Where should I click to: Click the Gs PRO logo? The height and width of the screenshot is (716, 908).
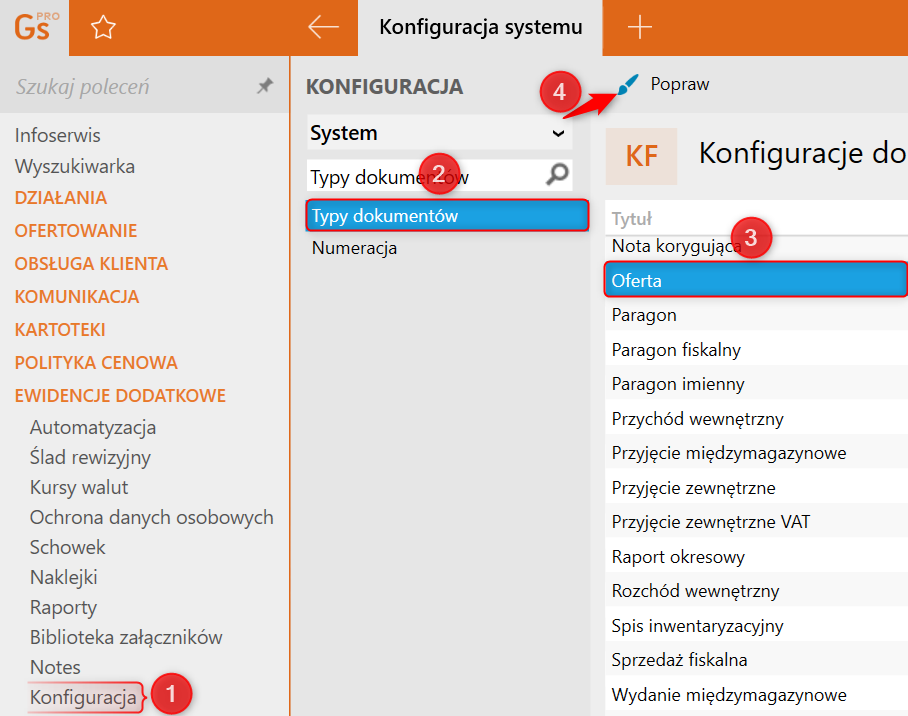[36, 27]
